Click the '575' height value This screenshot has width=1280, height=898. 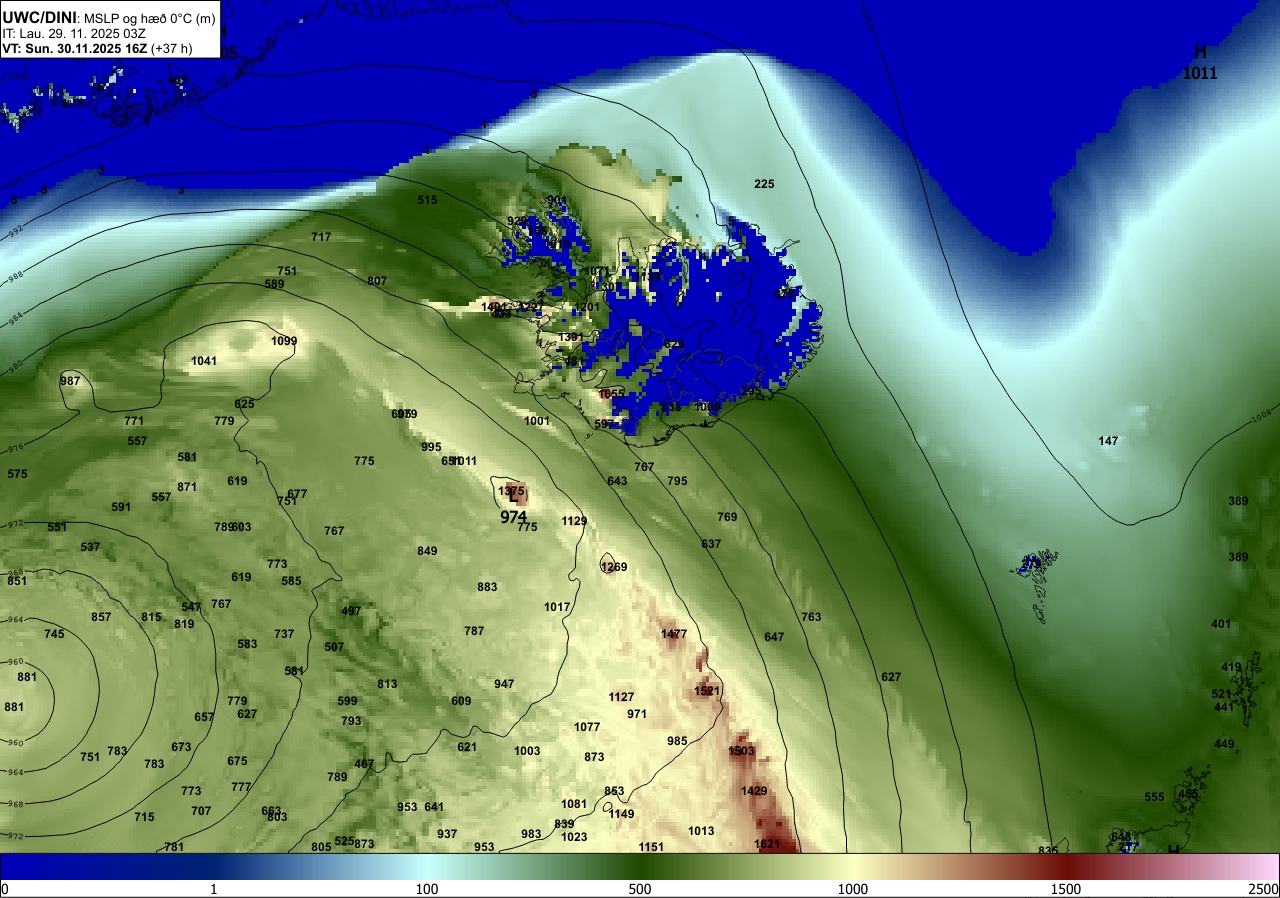(x=17, y=474)
